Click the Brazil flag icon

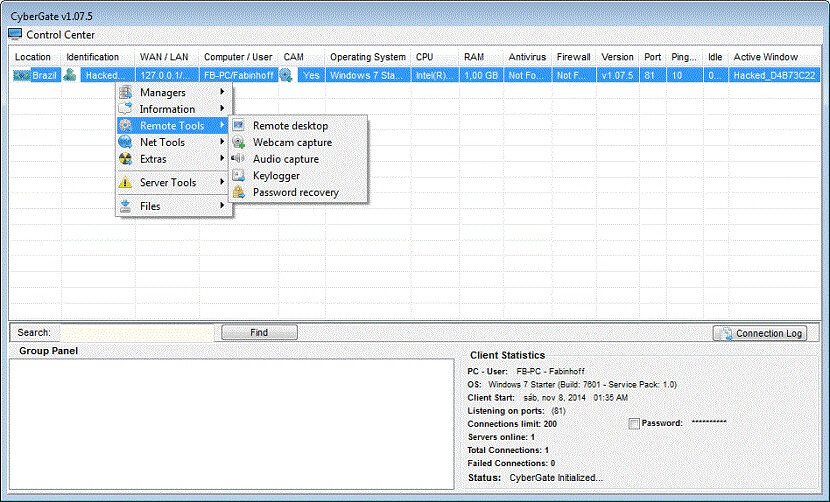click(x=22, y=75)
